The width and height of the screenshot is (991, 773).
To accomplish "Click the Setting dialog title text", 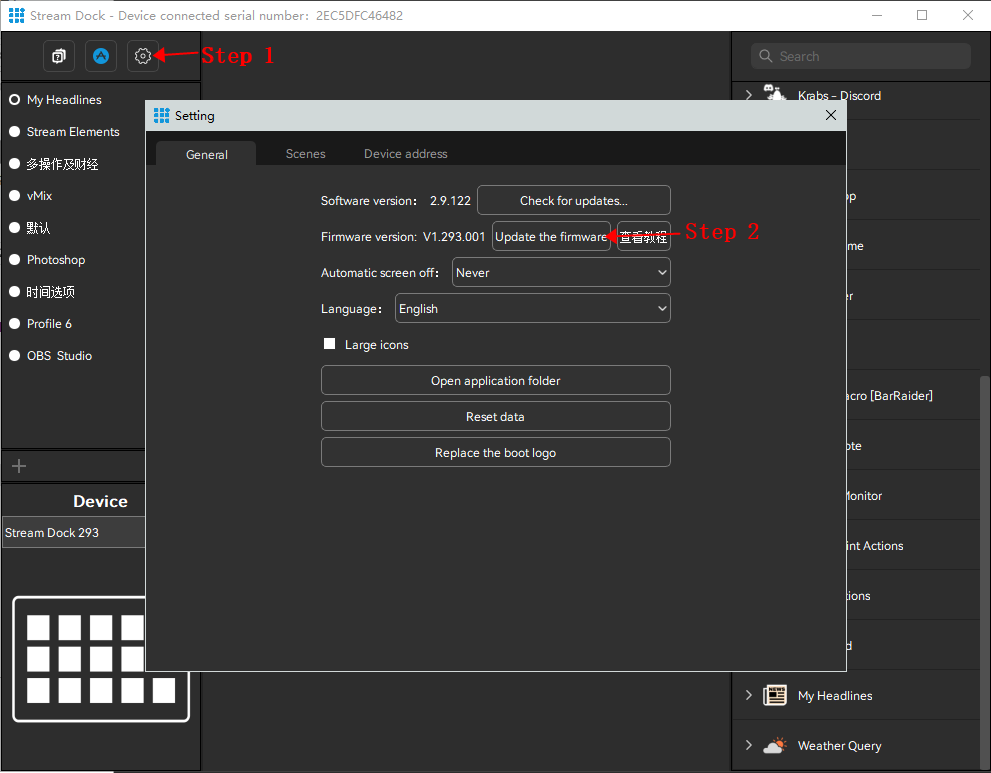I will pos(195,116).
